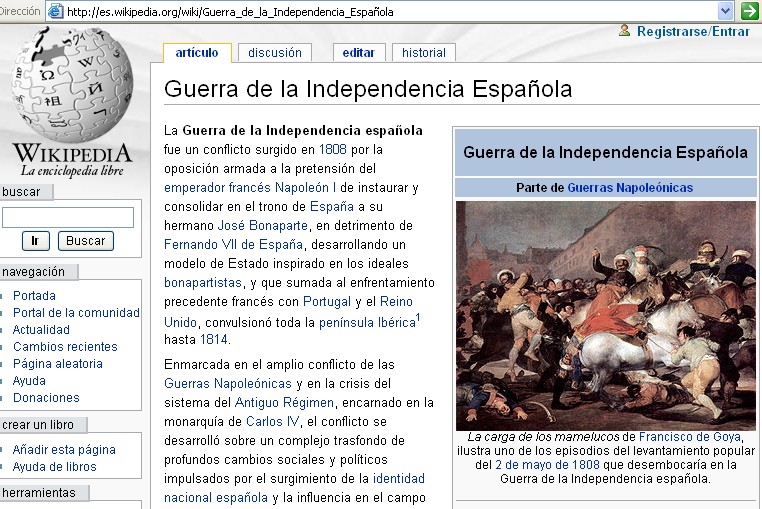Click the Buscar button
This screenshot has width=762, height=509.
pyautogui.click(x=86, y=241)
